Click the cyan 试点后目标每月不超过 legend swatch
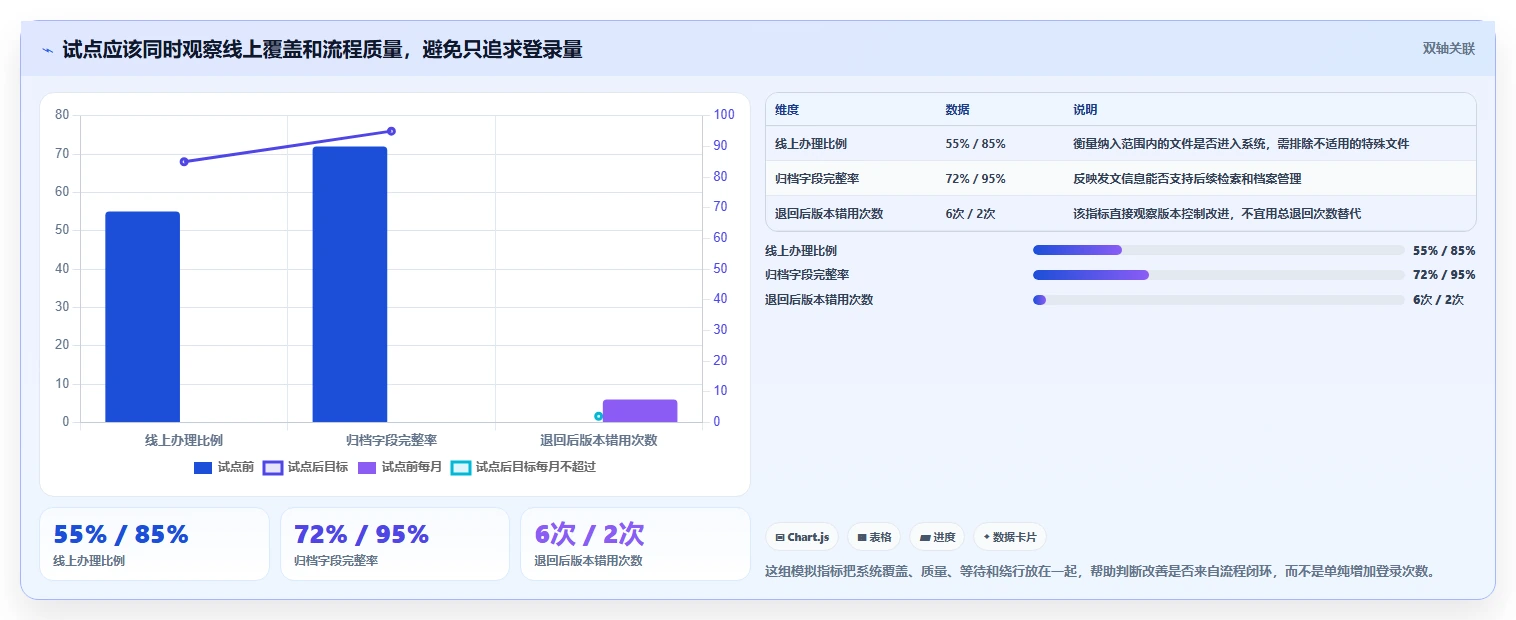The height and width of the screenshot is (620, 1516). point(460,467)
